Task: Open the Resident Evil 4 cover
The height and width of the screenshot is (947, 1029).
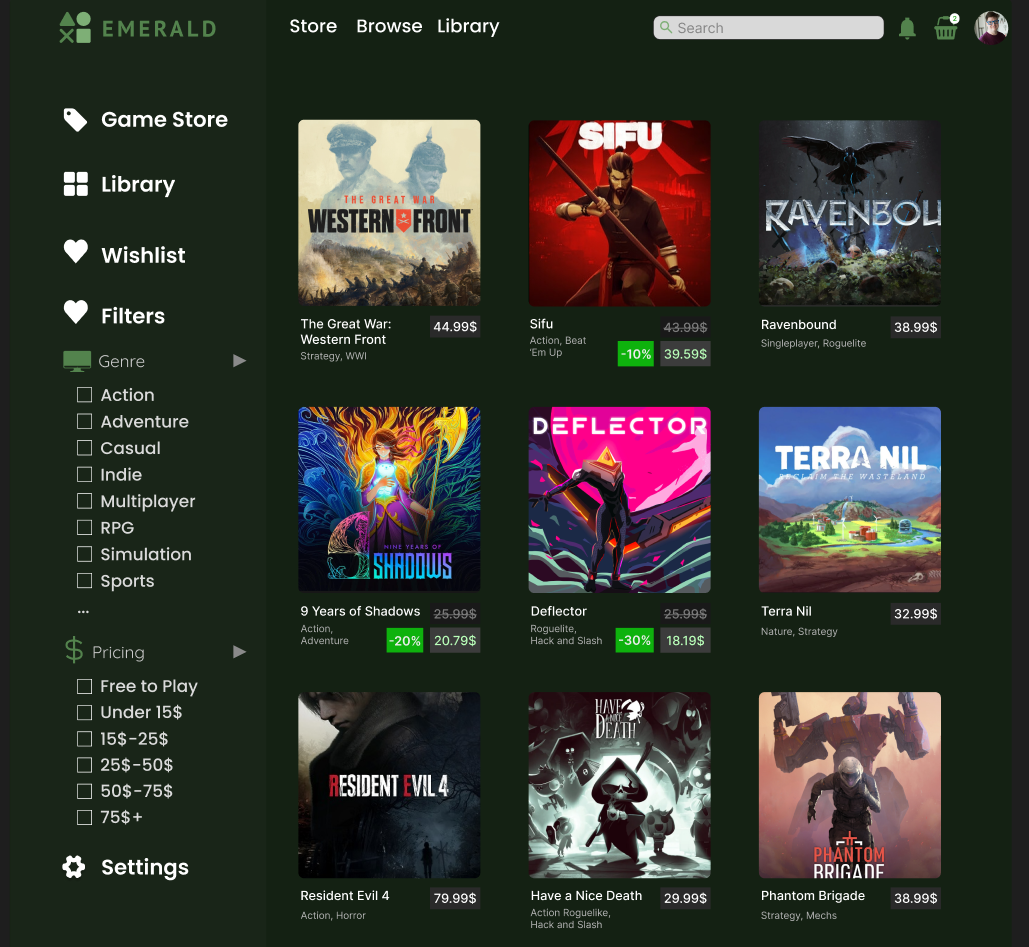Action: (389, 785)
